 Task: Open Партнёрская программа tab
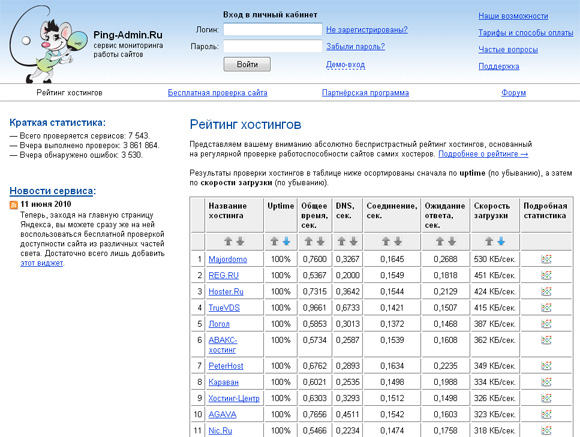tap(365, 93)
